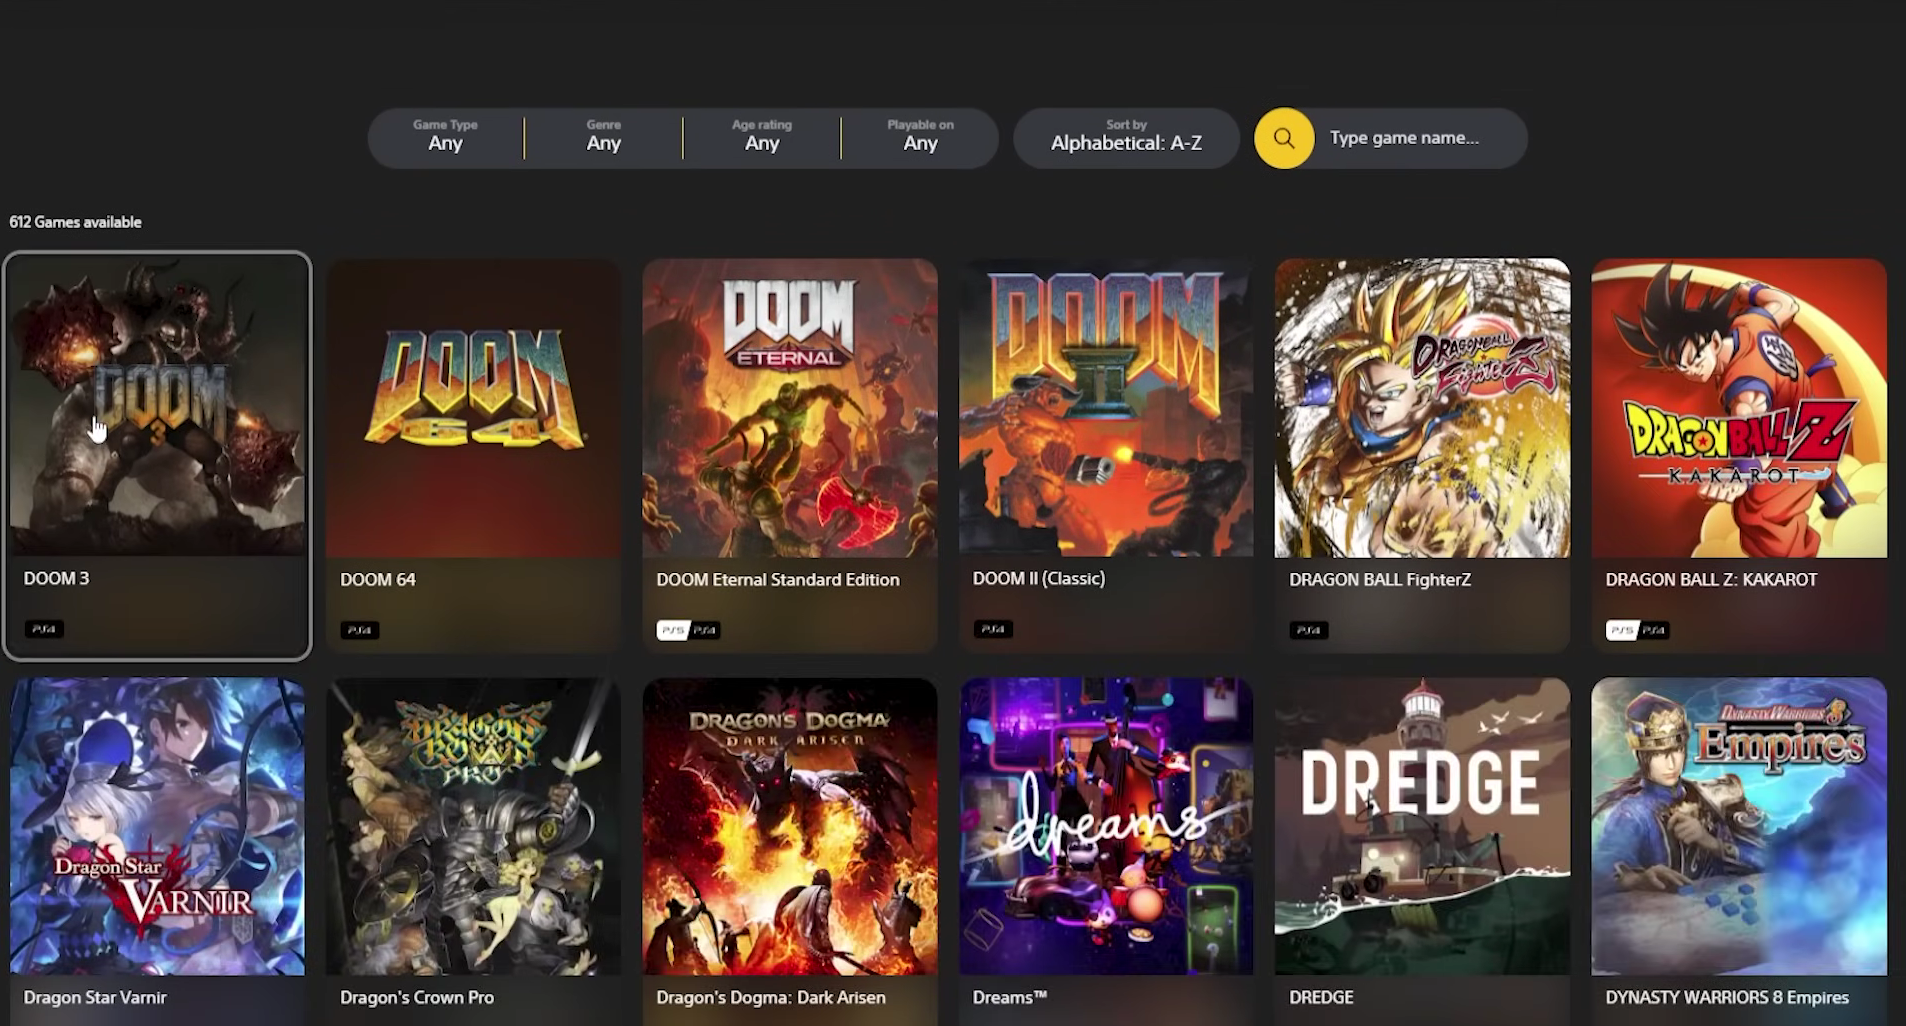Select the Dragon Star Varnir cover art
This screenshot has width=1906, height=1026.
[158, 826]
